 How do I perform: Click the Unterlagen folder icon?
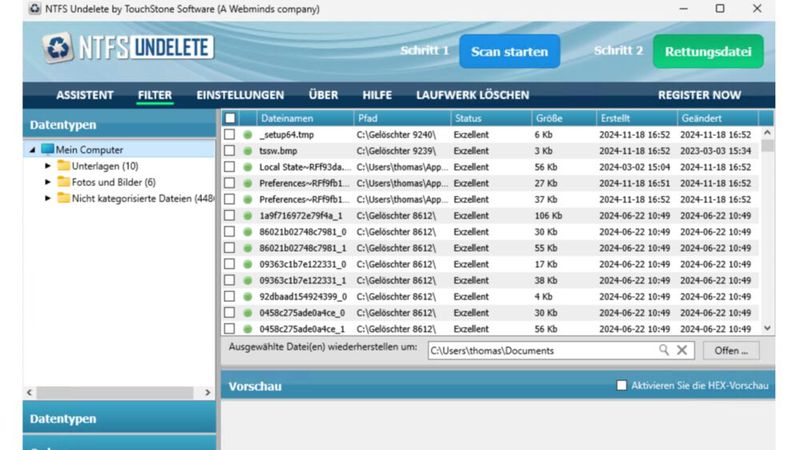[x=63, y=165]
